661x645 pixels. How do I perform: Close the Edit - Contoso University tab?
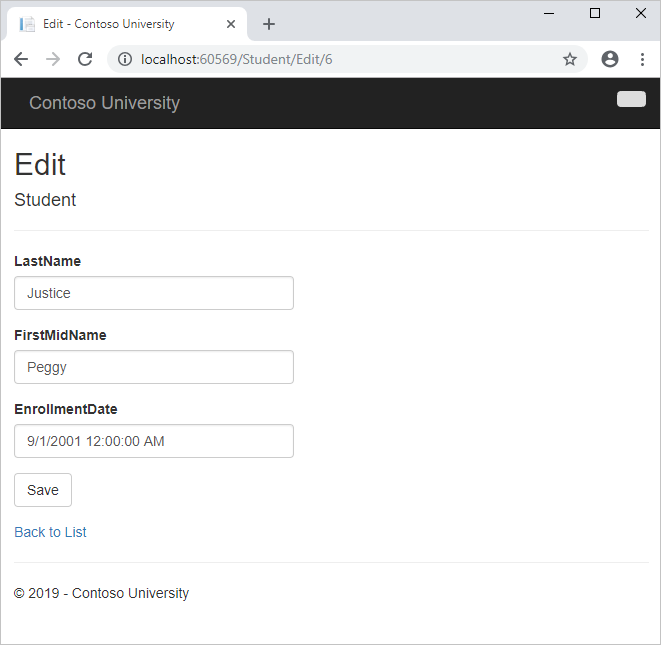pos(233,24)
